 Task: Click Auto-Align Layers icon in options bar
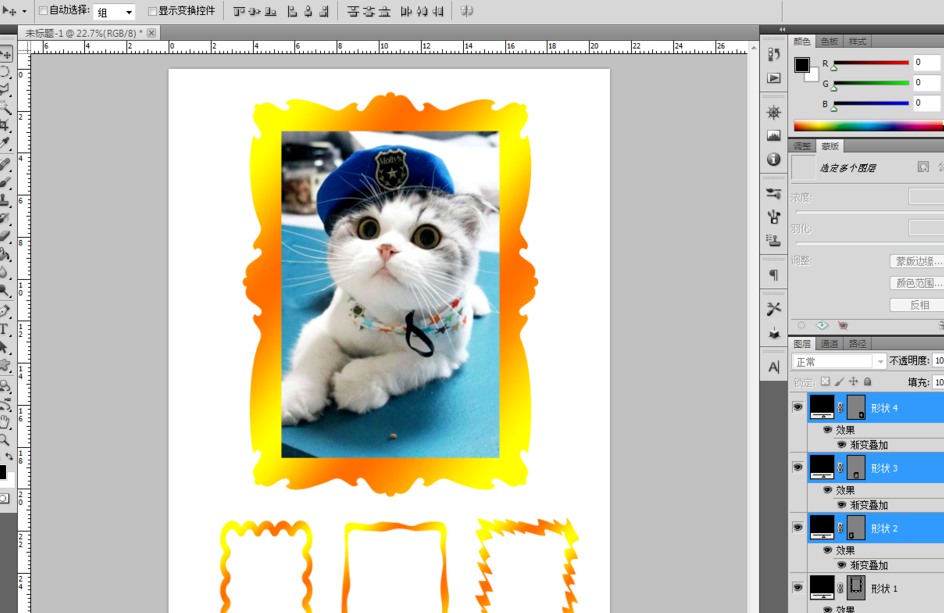point(467,11)
